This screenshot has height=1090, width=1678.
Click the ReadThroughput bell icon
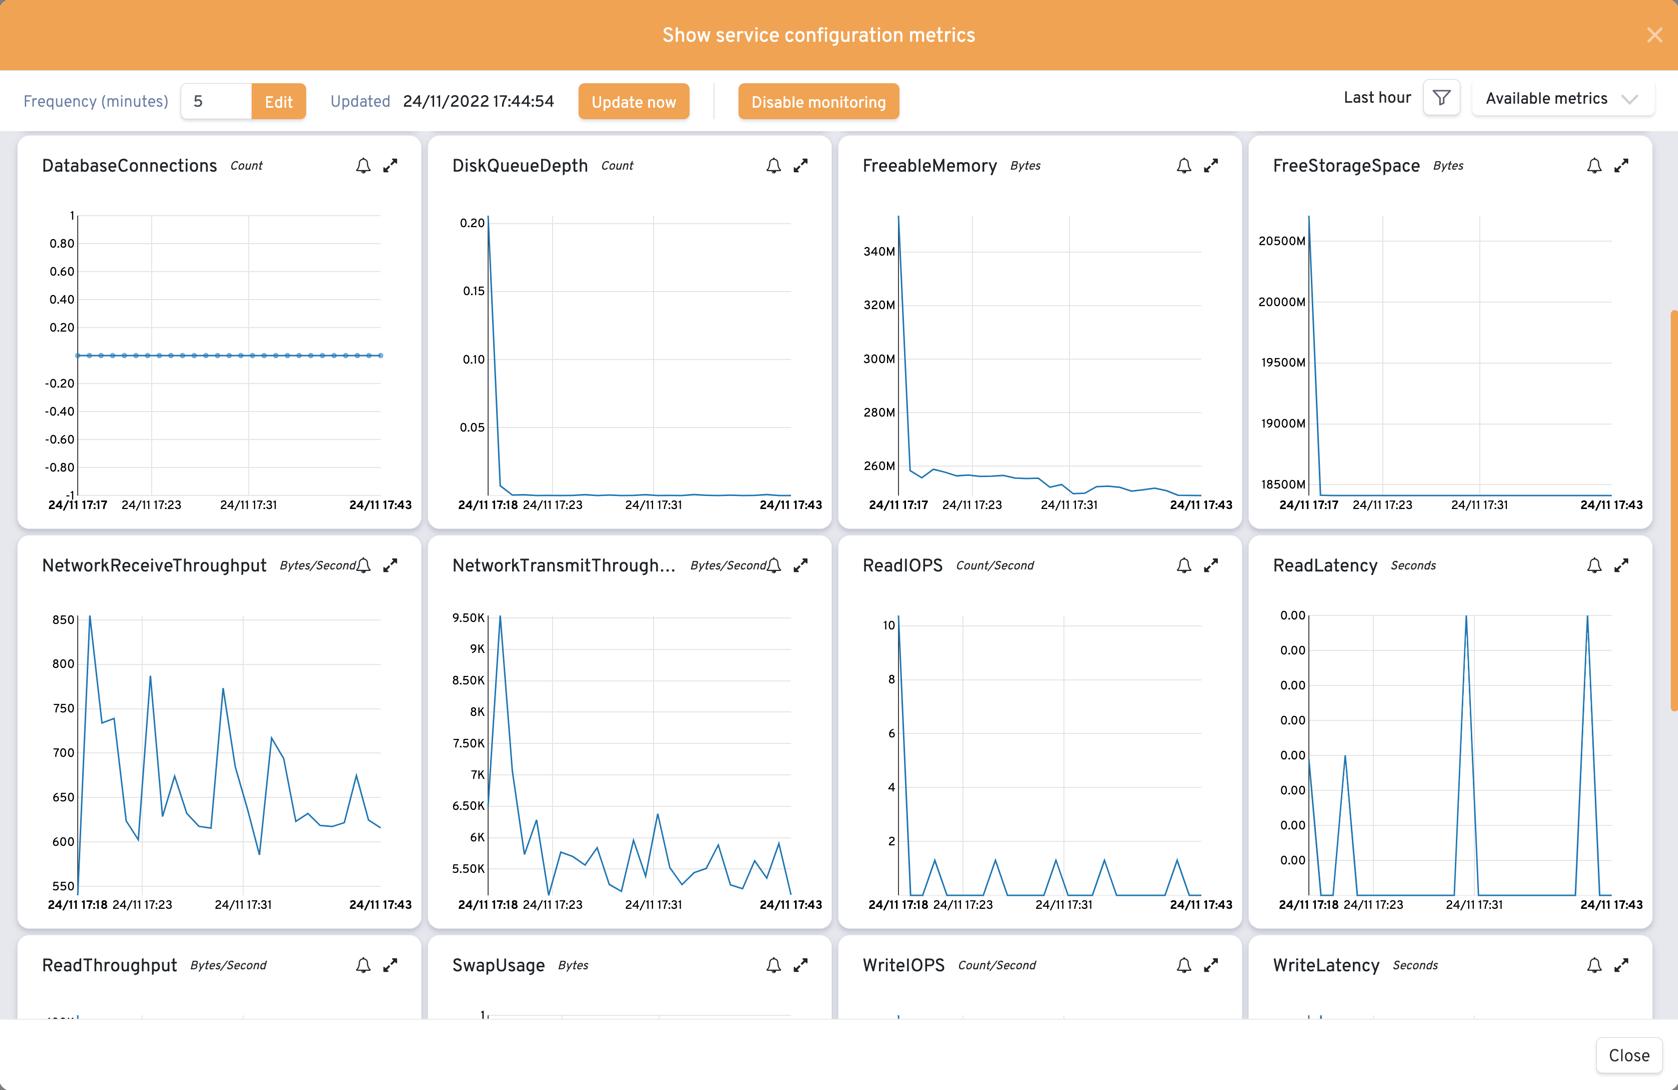point(363,966)
